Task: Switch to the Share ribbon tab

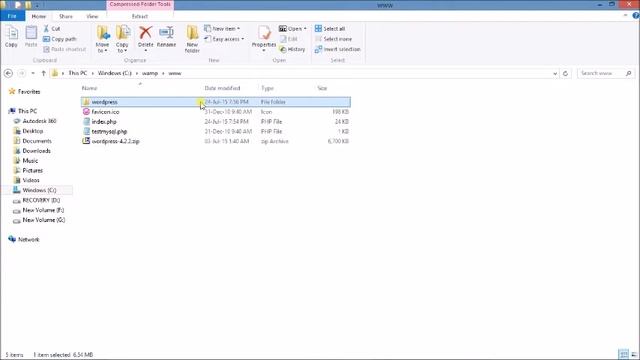Action: [x=66, y=16]
